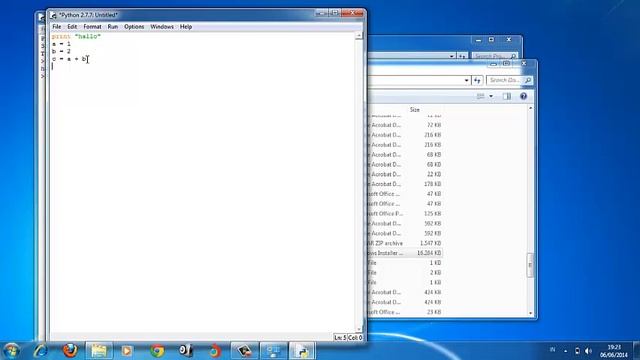Open the clock showing 06/06/2014

613,351
